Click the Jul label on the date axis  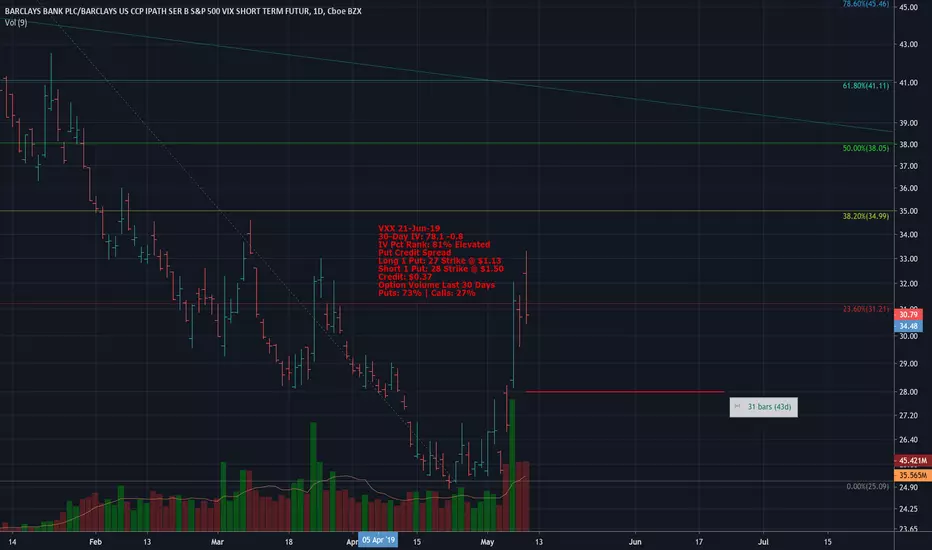(763, 542)
